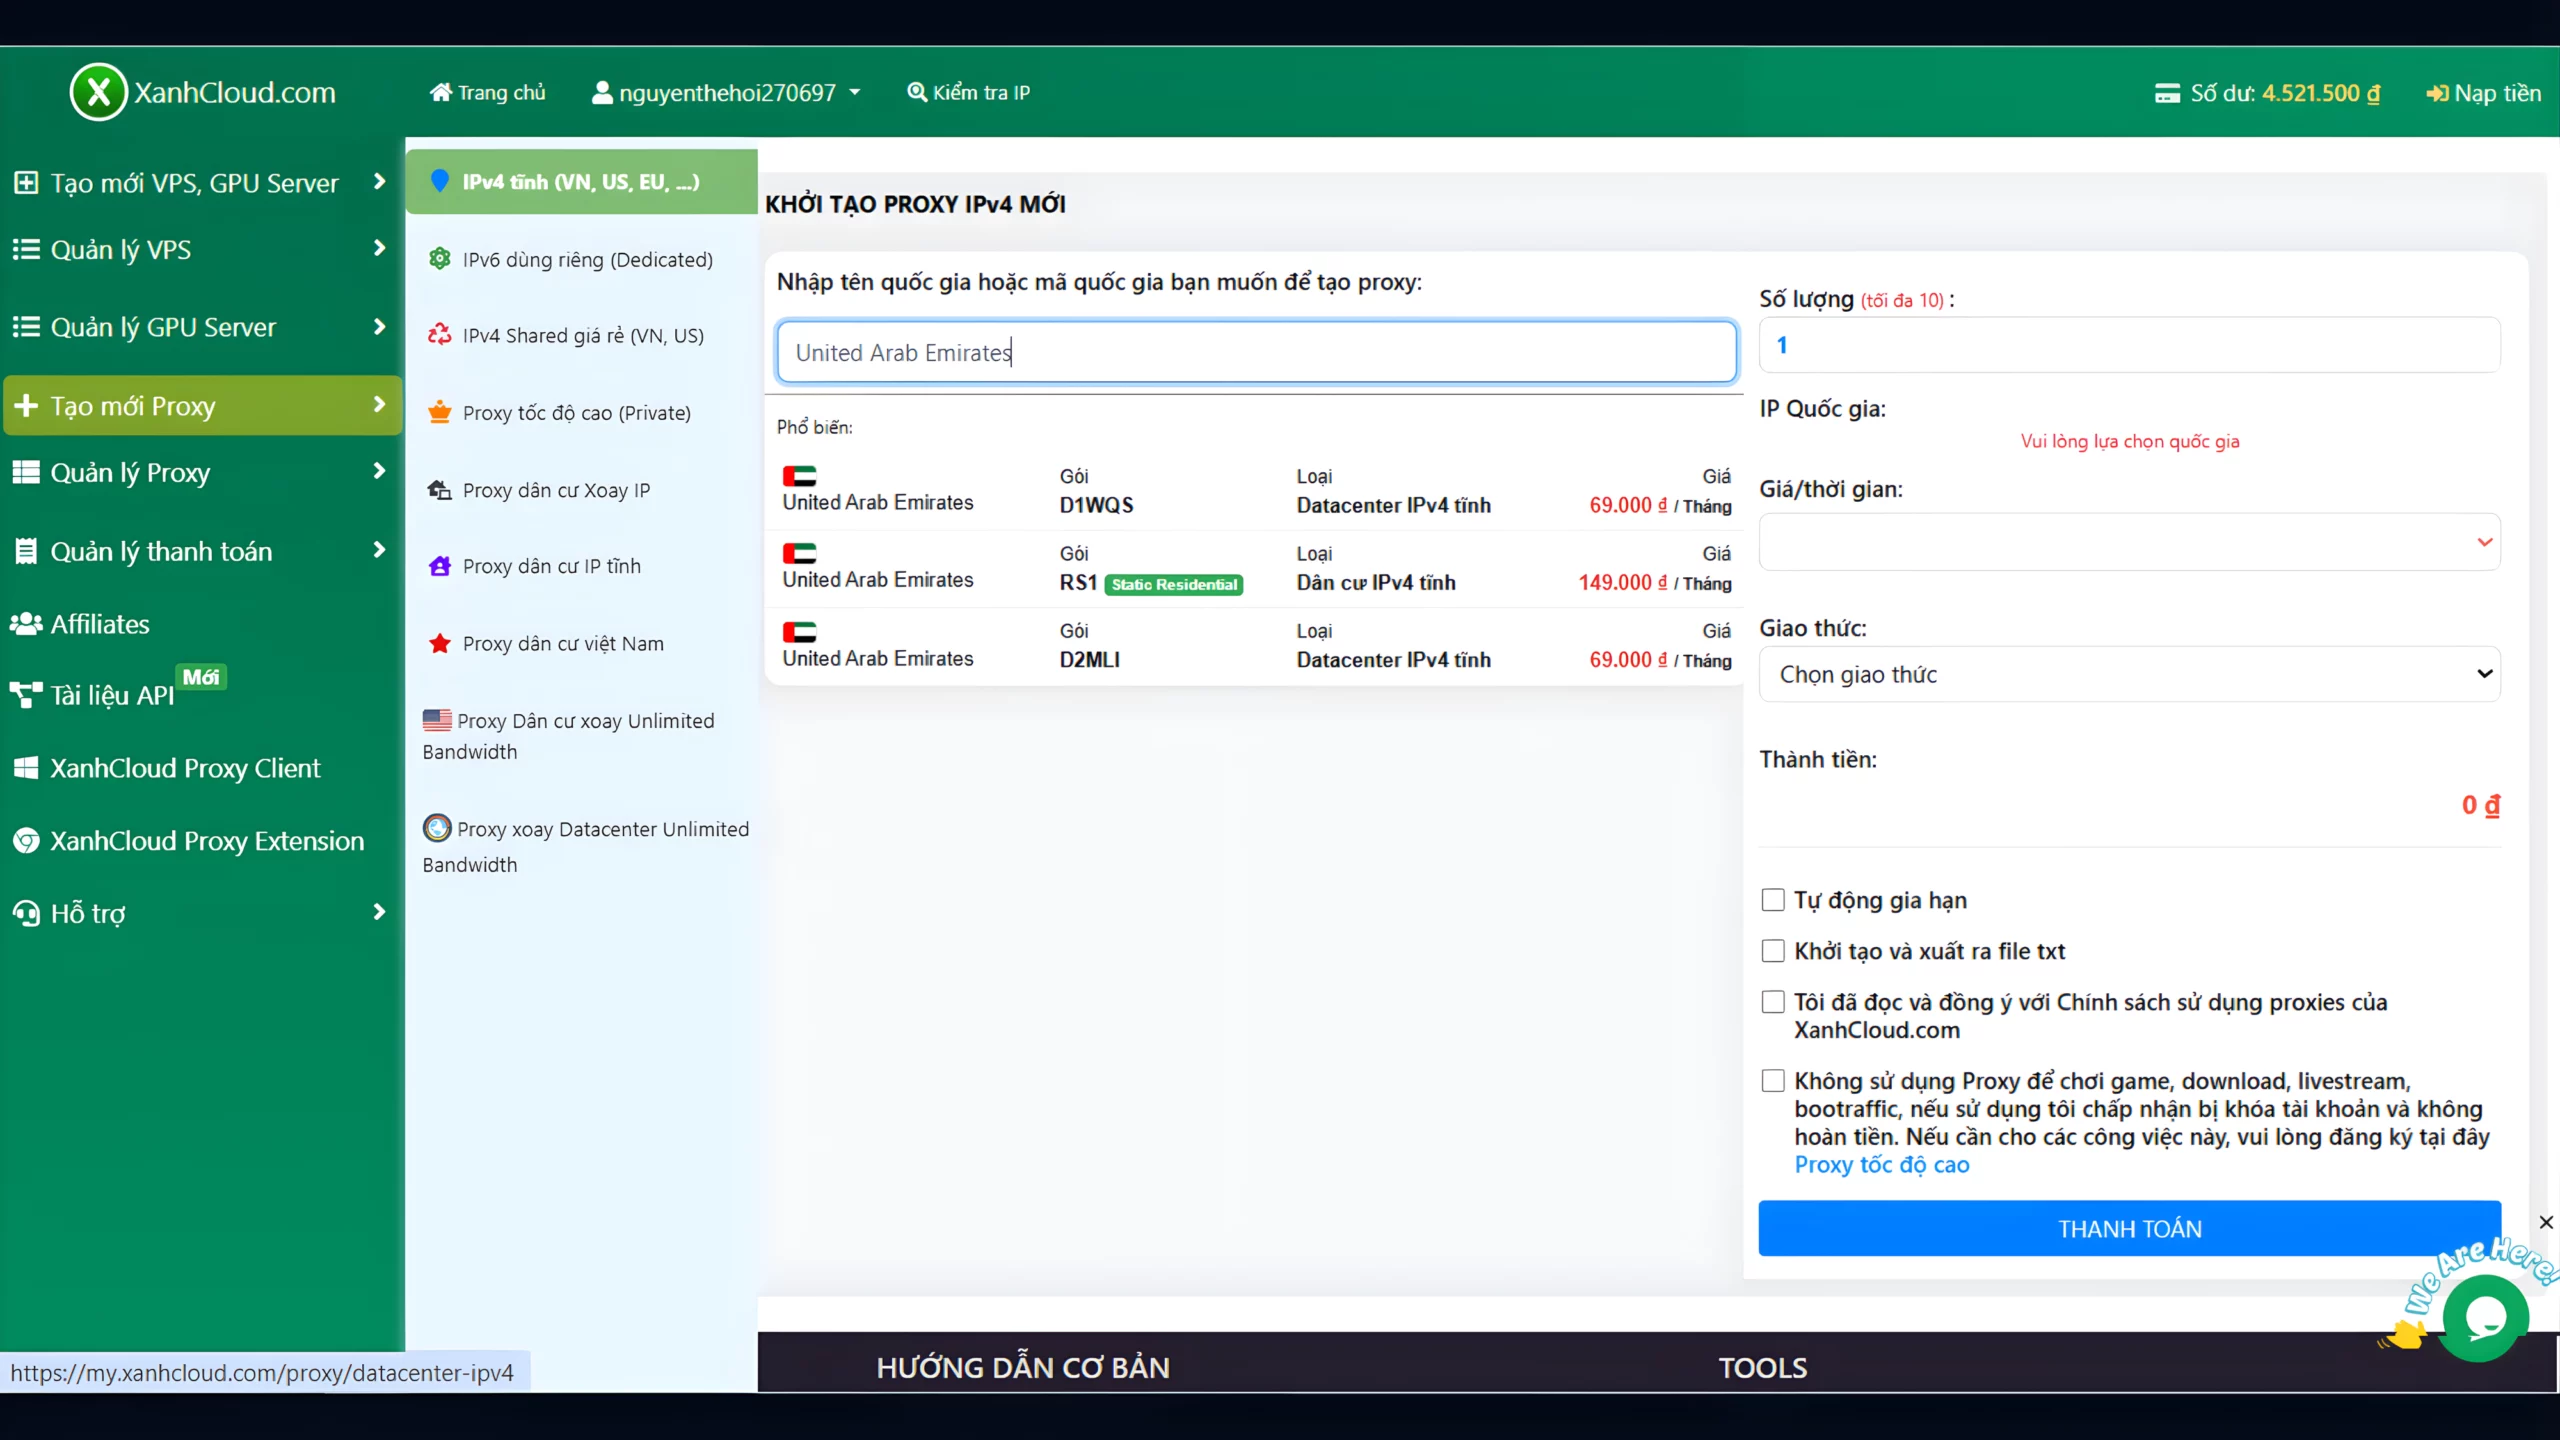Select IPv6 dùng riêng (Dedicated) item
This screenshot has width=2560, height=1440.
(x=587, y=259)
